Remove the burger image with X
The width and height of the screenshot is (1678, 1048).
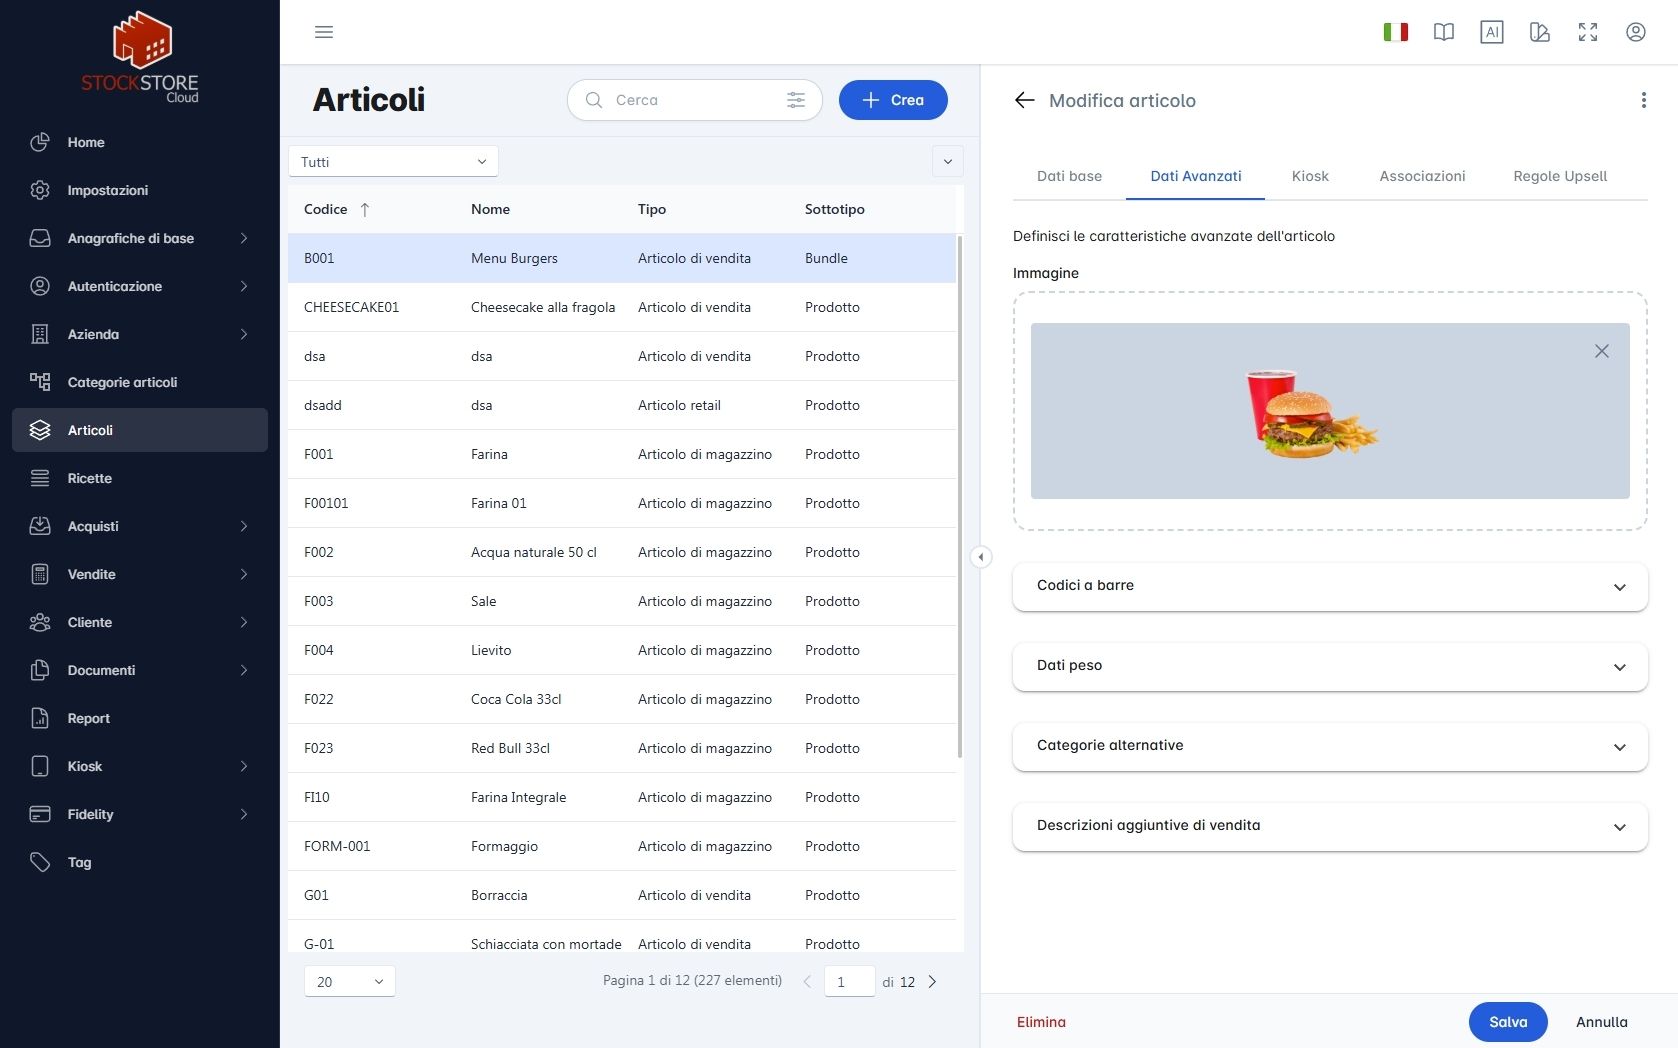click(x=1602, y=351)
